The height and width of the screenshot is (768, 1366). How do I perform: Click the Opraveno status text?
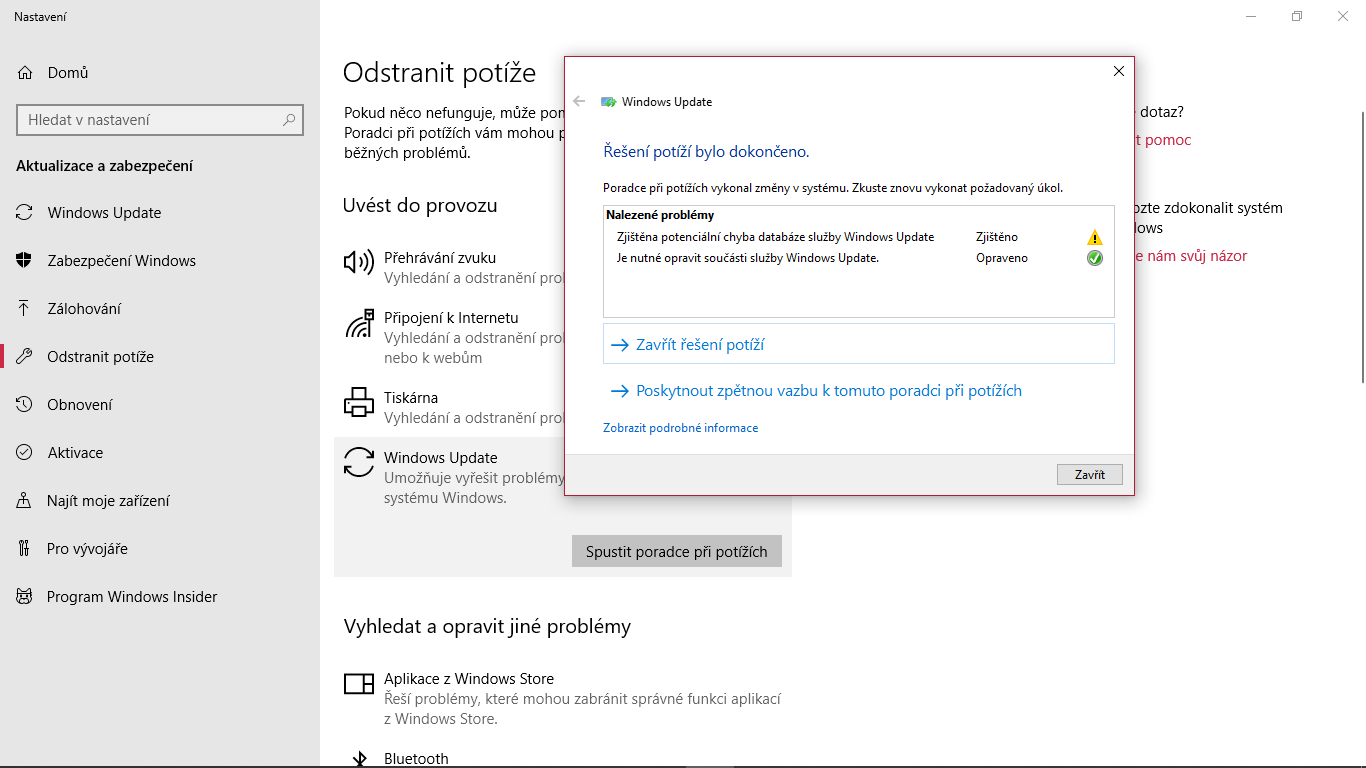point(1002,258)
